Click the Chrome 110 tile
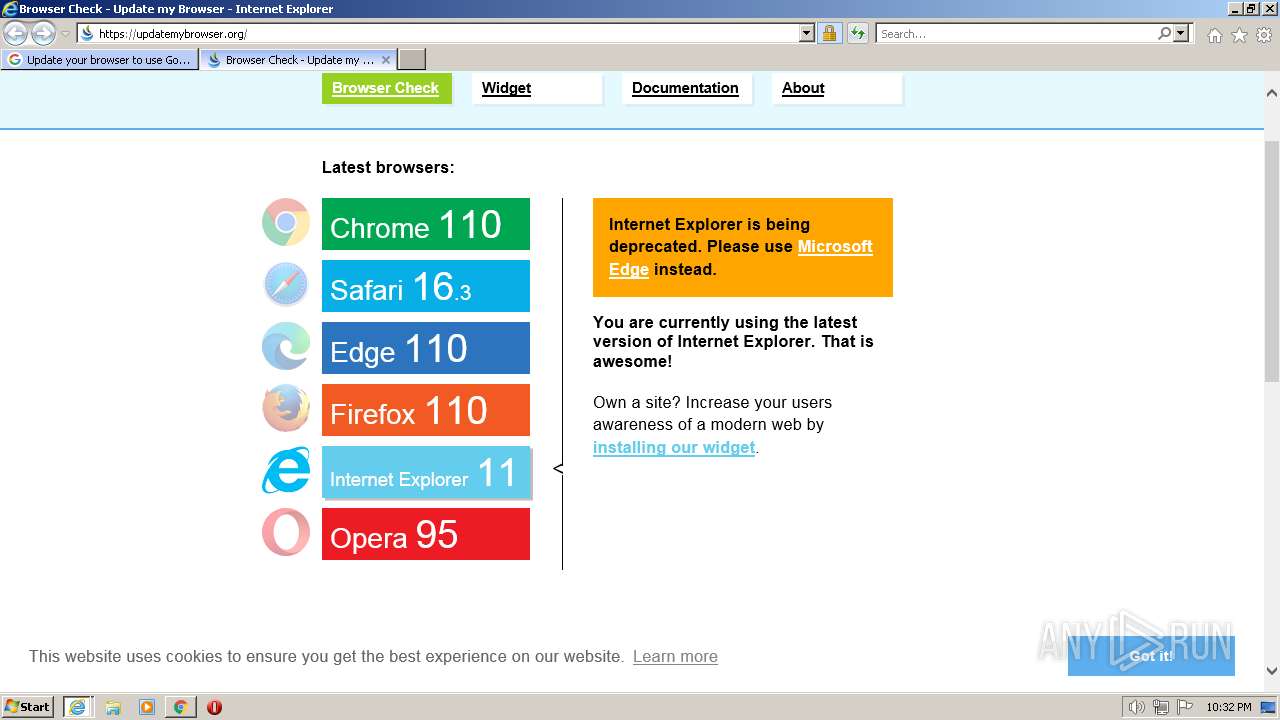Viewport: 1280px width, 720px height. (x=426, y=224)
